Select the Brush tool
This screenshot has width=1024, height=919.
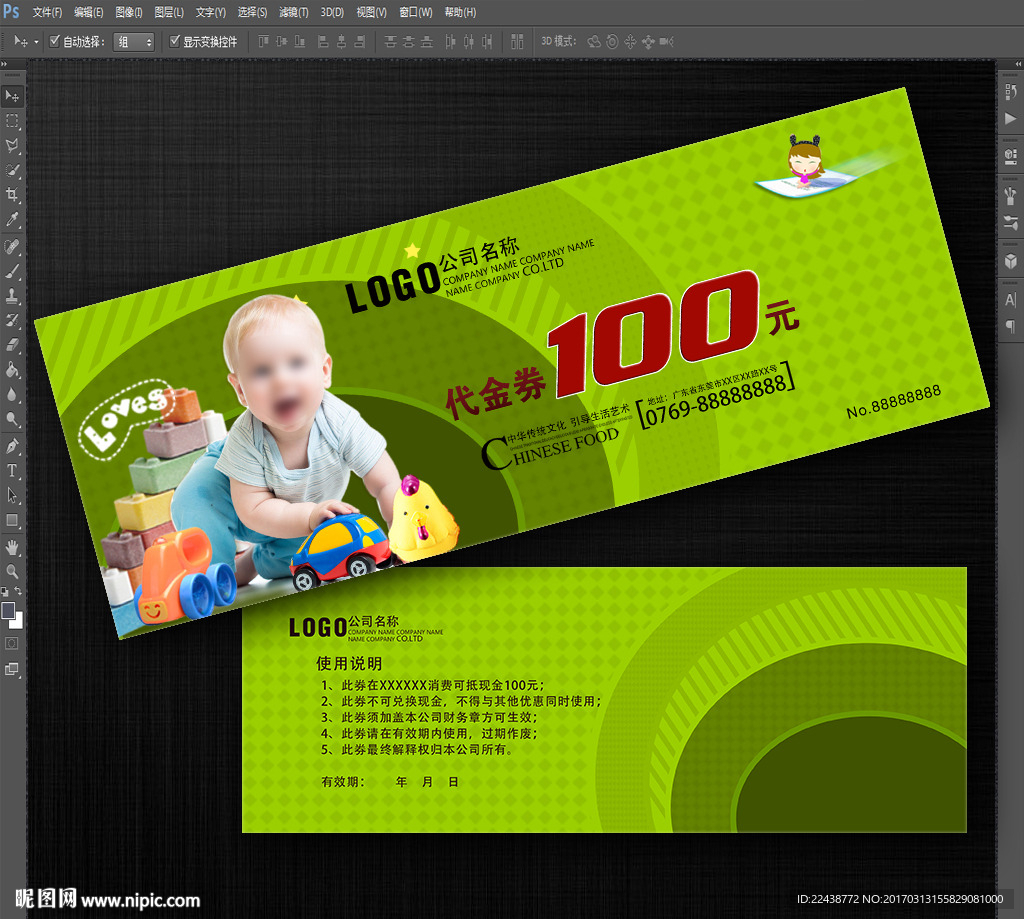click(x=12, y=271)
